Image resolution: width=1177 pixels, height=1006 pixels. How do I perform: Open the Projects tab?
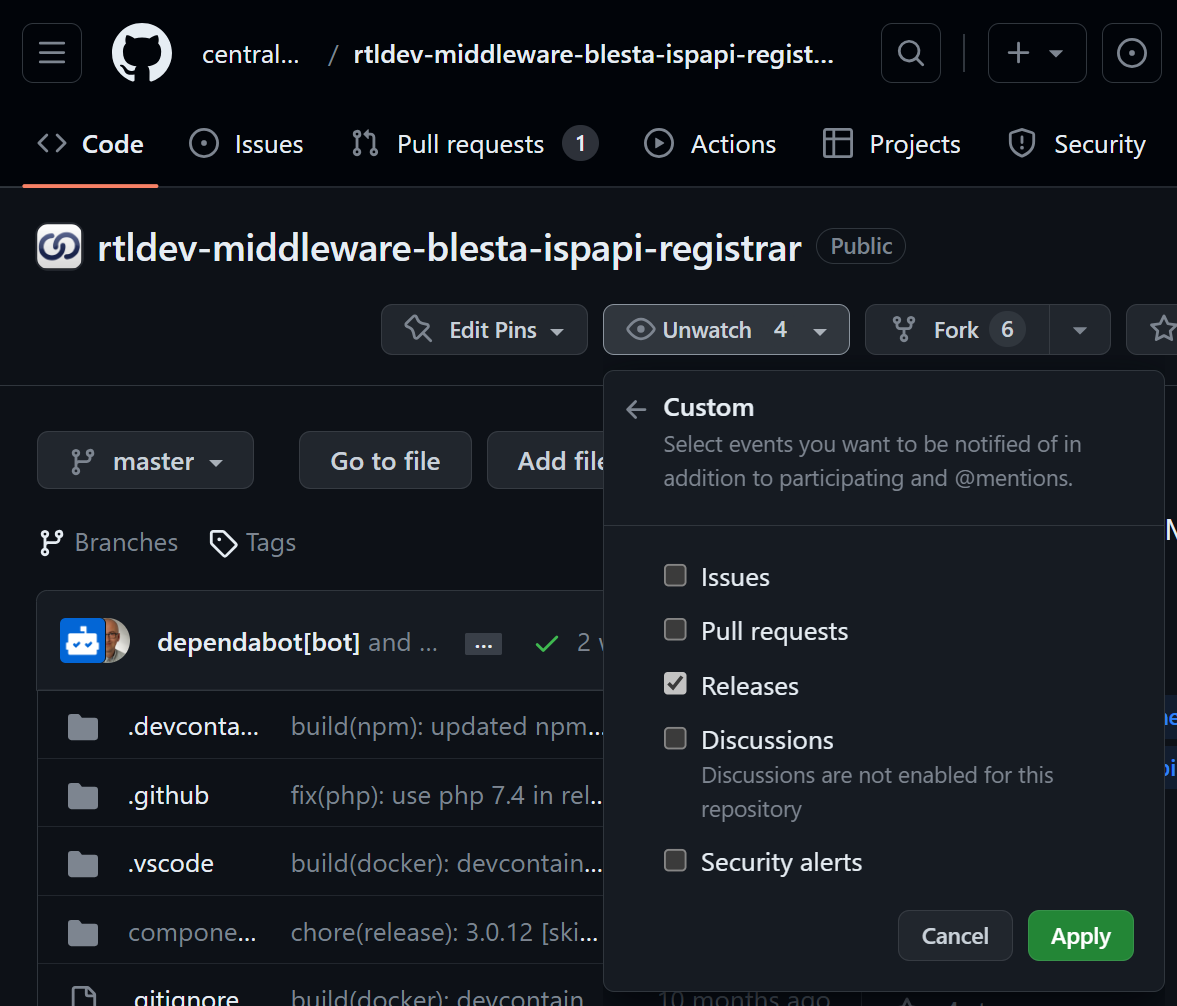tap(892, 143)
